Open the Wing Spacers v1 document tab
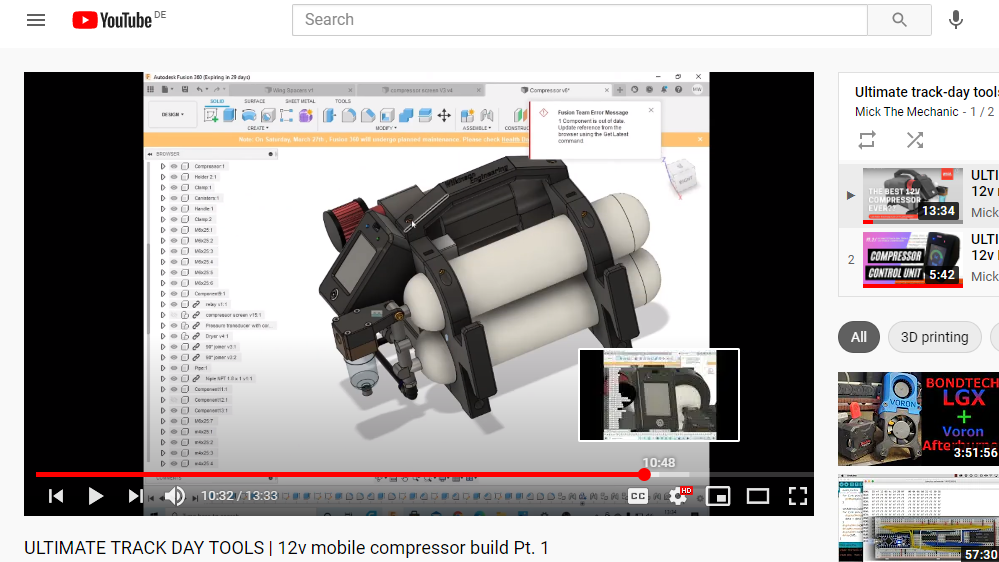This screenshot has width=999, height=562. pos(293,90)
